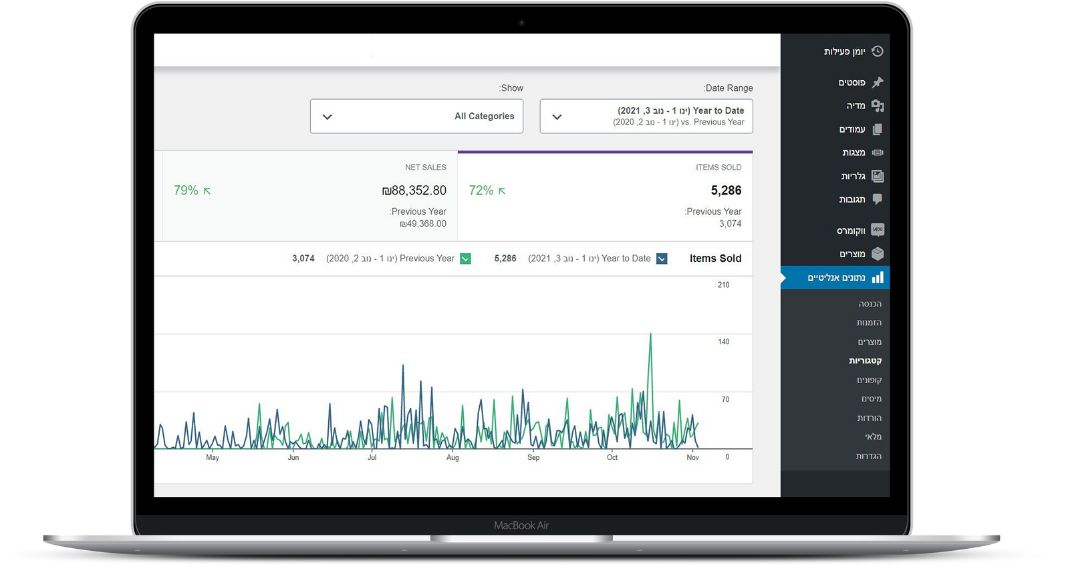
Task: Click the 140 y-axis value
Action: [723, 342]
